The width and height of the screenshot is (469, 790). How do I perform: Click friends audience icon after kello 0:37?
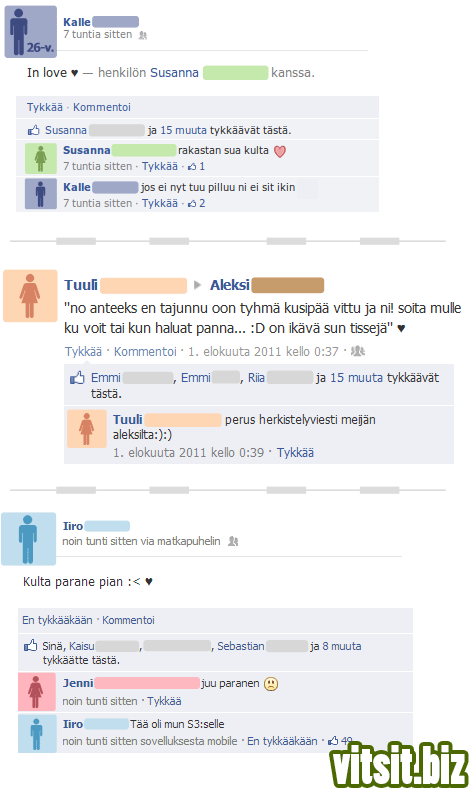[358, 351]
